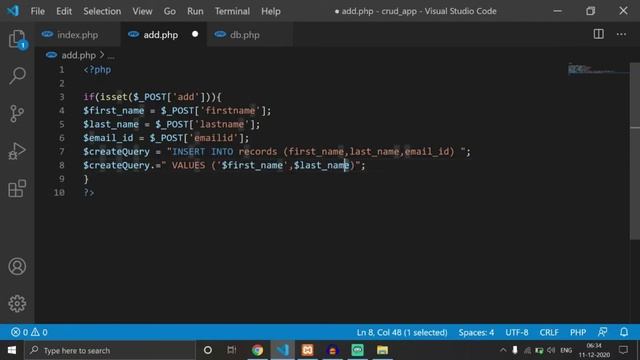Open the notifications bell in status bar

(x=624, y=332)
